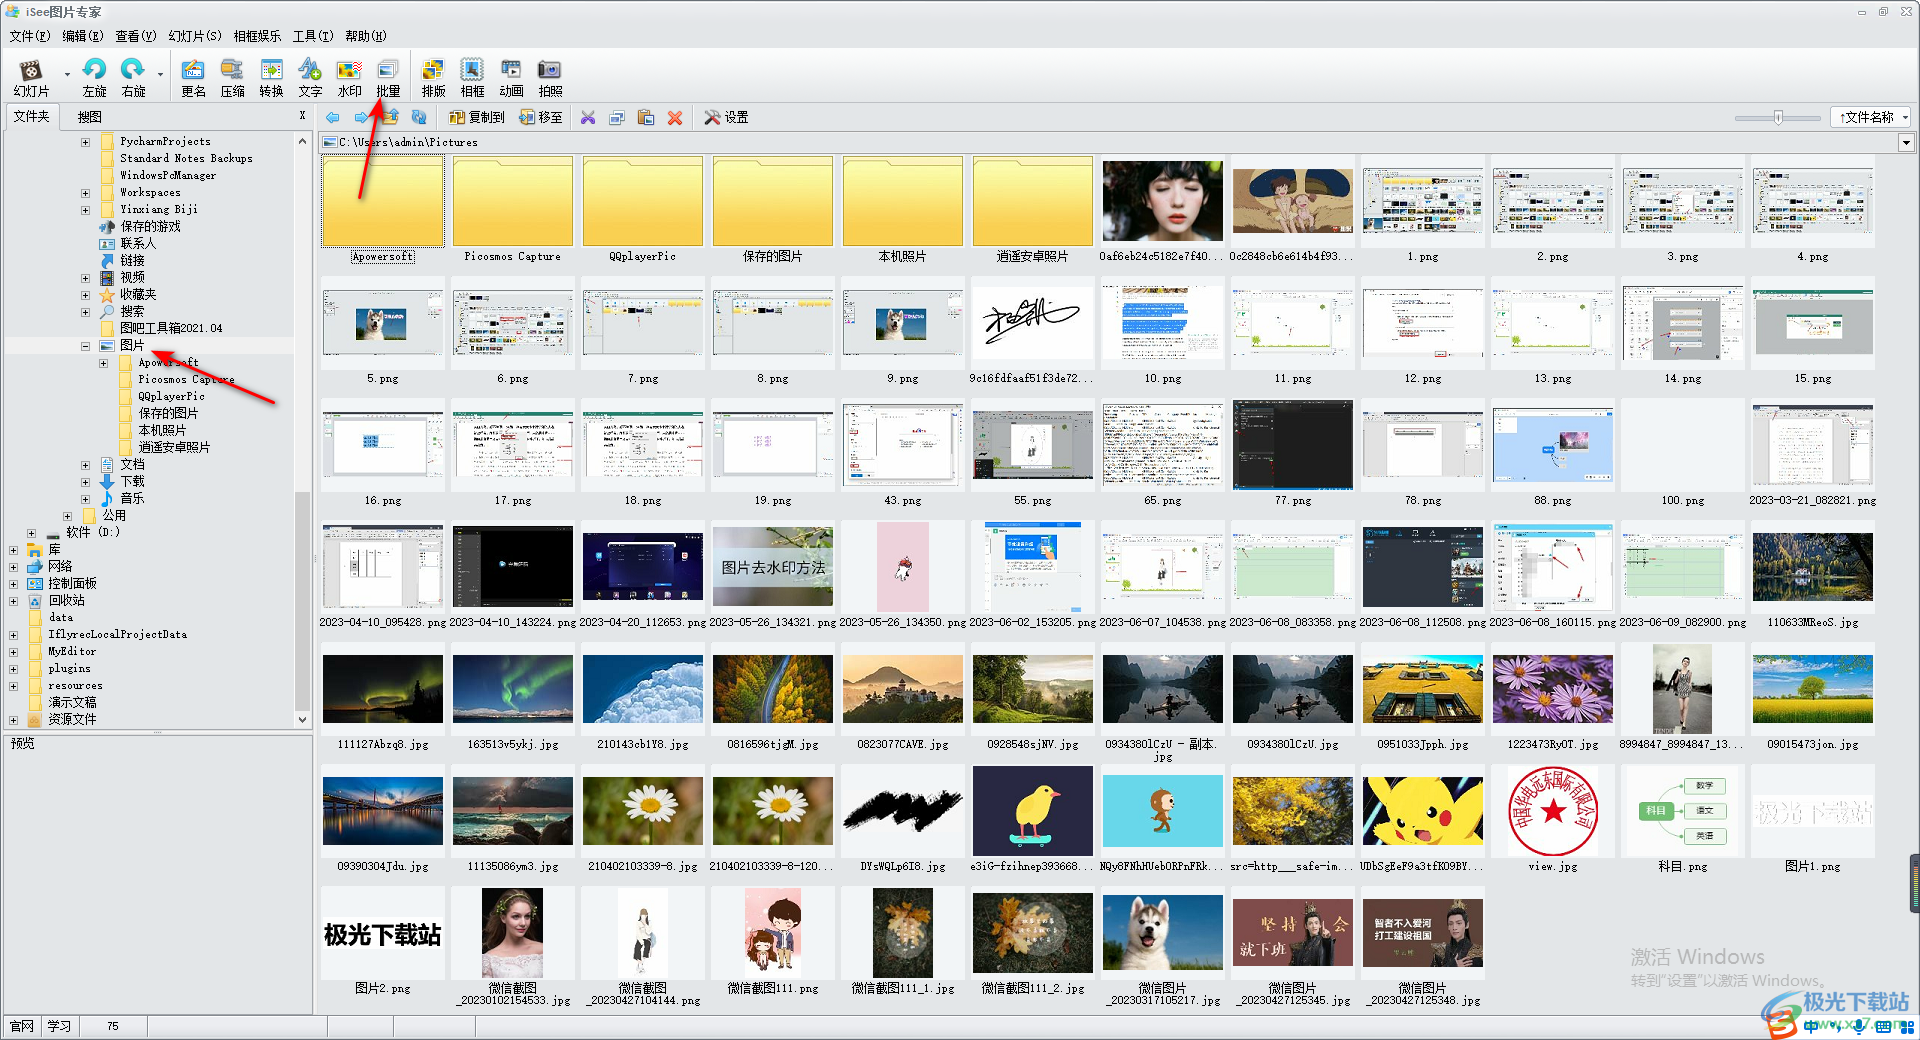
Task: Switch to the 搜图 tab
Action: pyautogui.click(x=90, y=117)
